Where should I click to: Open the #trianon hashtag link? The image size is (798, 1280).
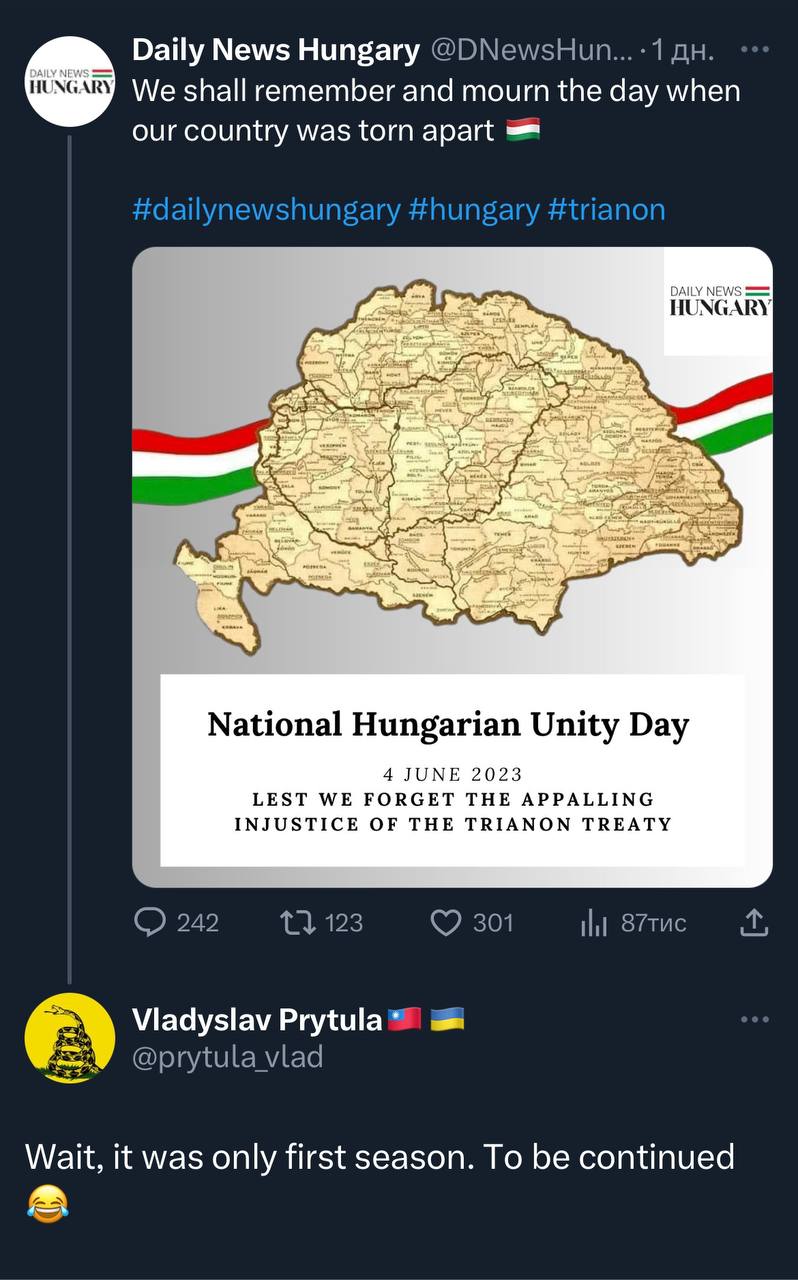click(607, 210)
